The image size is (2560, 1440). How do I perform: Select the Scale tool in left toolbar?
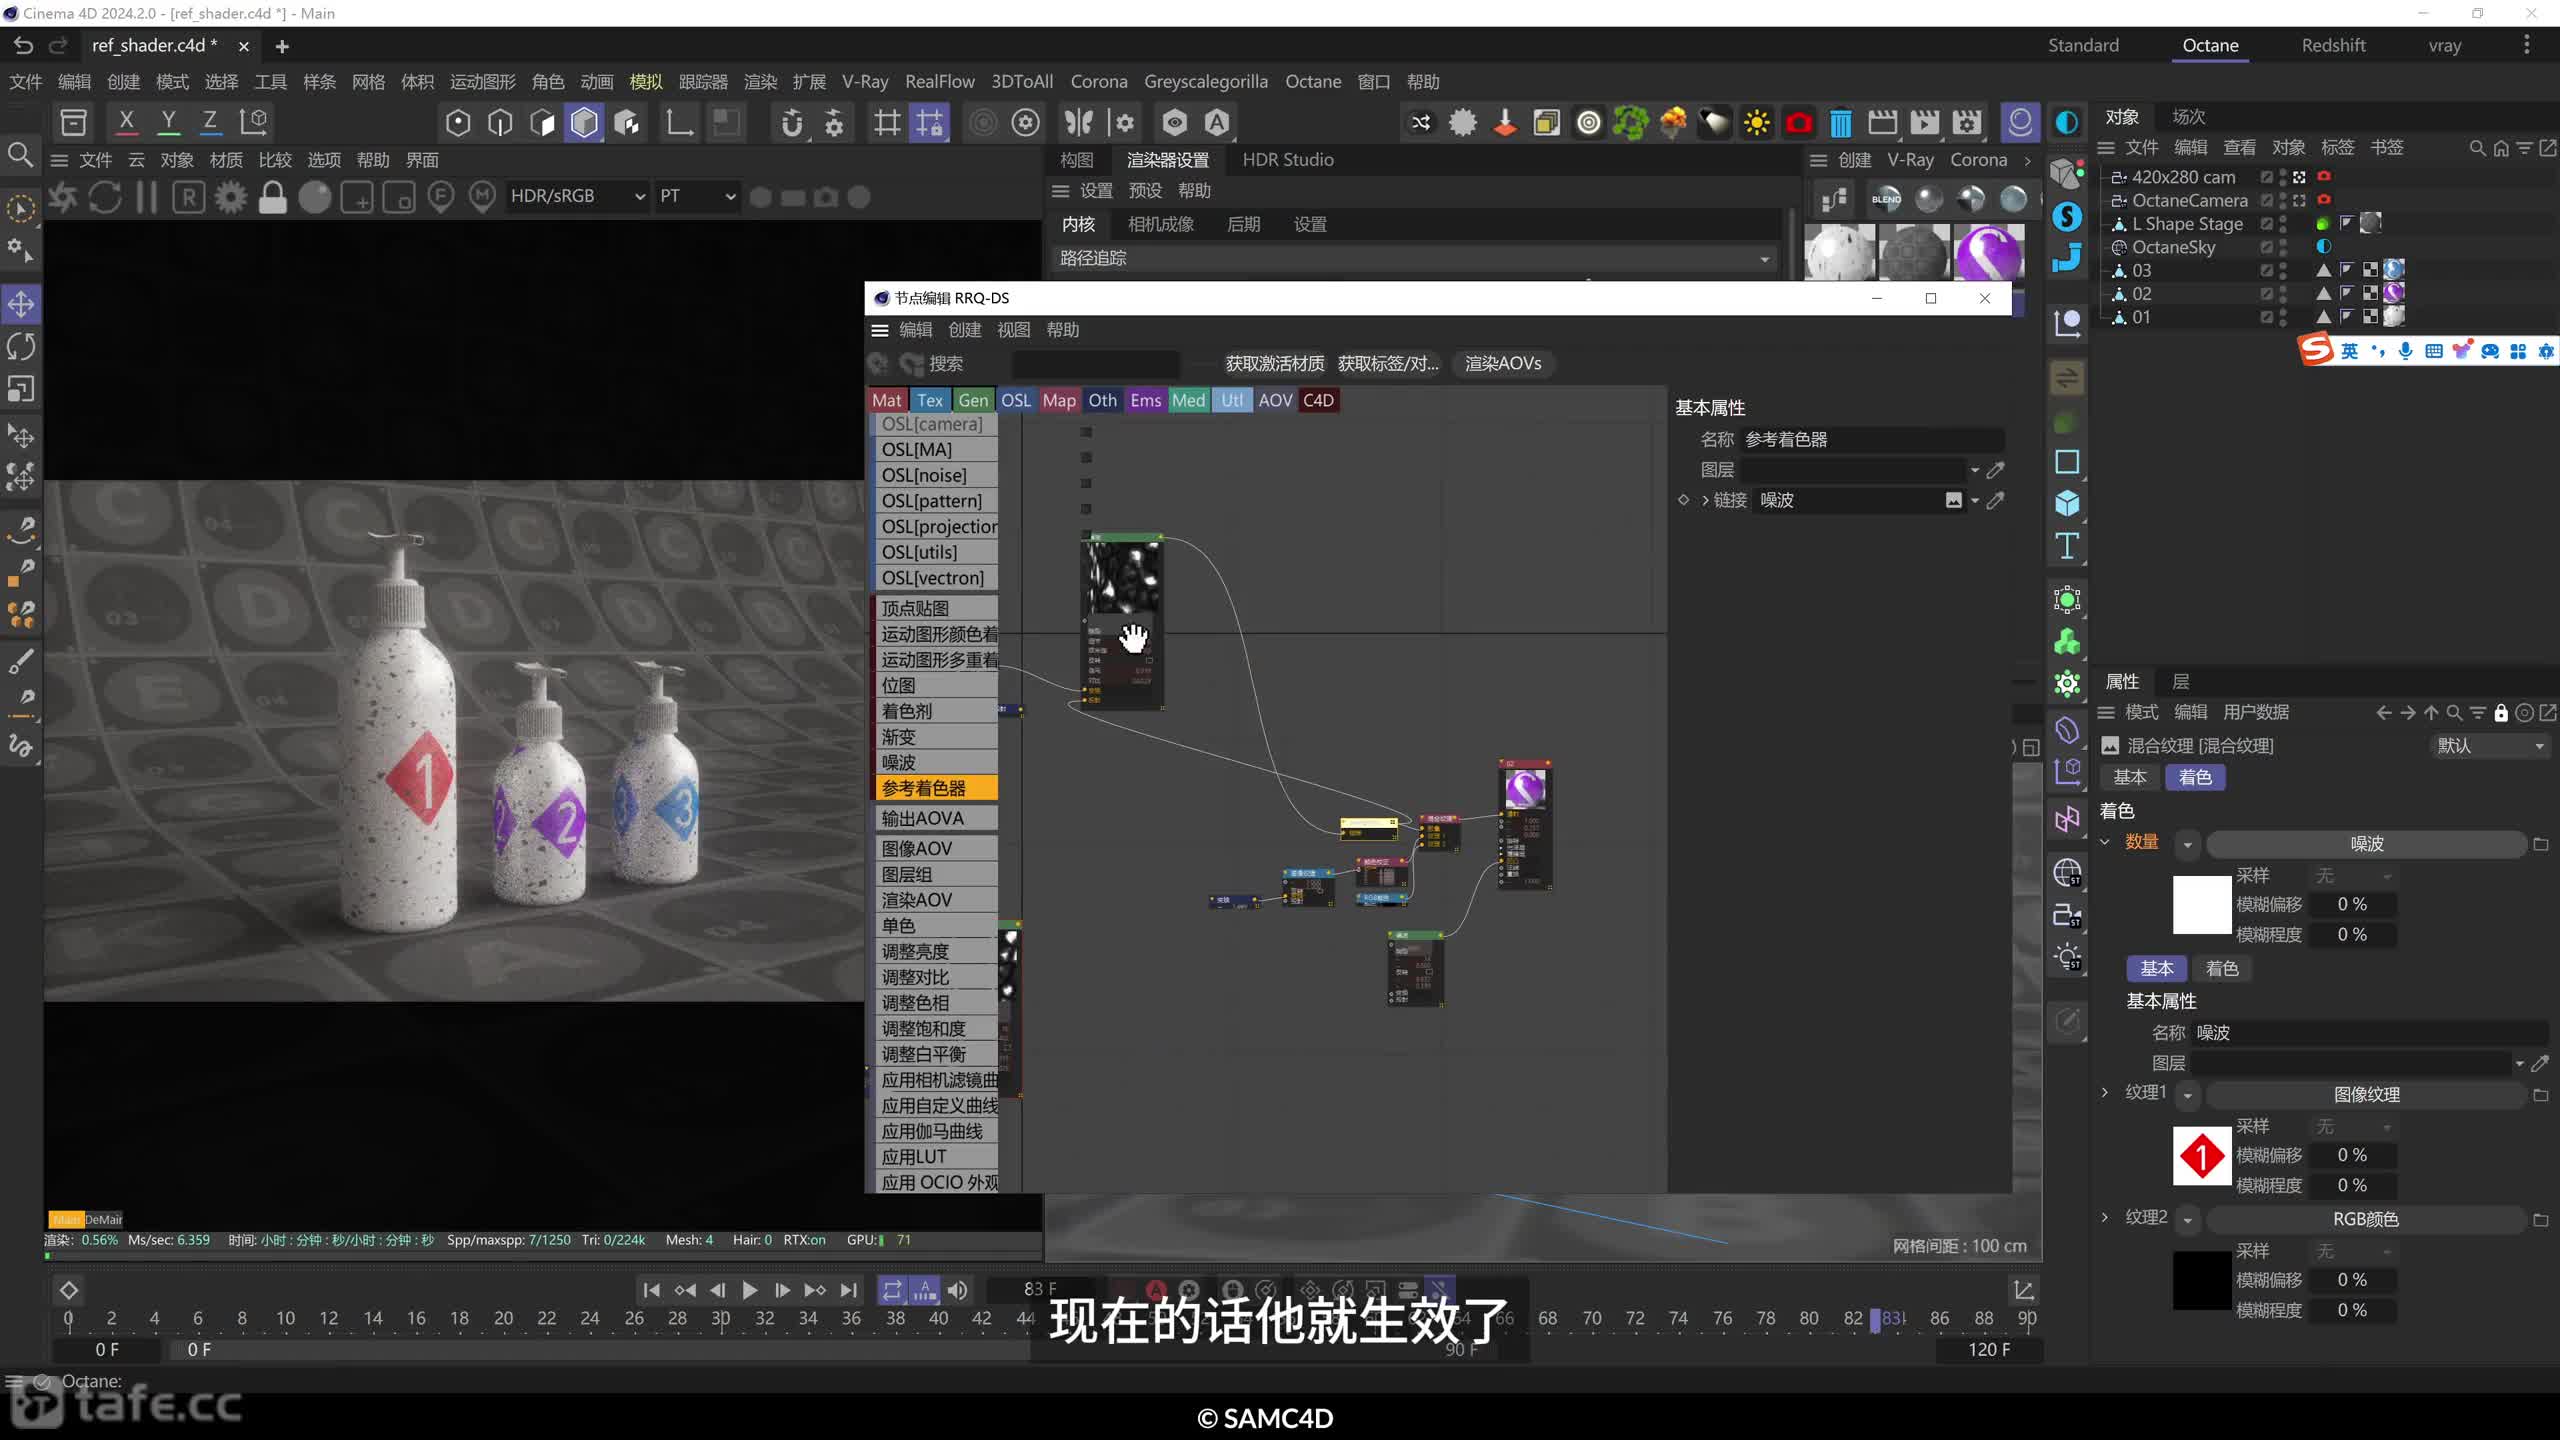click(x=21, y=388)
